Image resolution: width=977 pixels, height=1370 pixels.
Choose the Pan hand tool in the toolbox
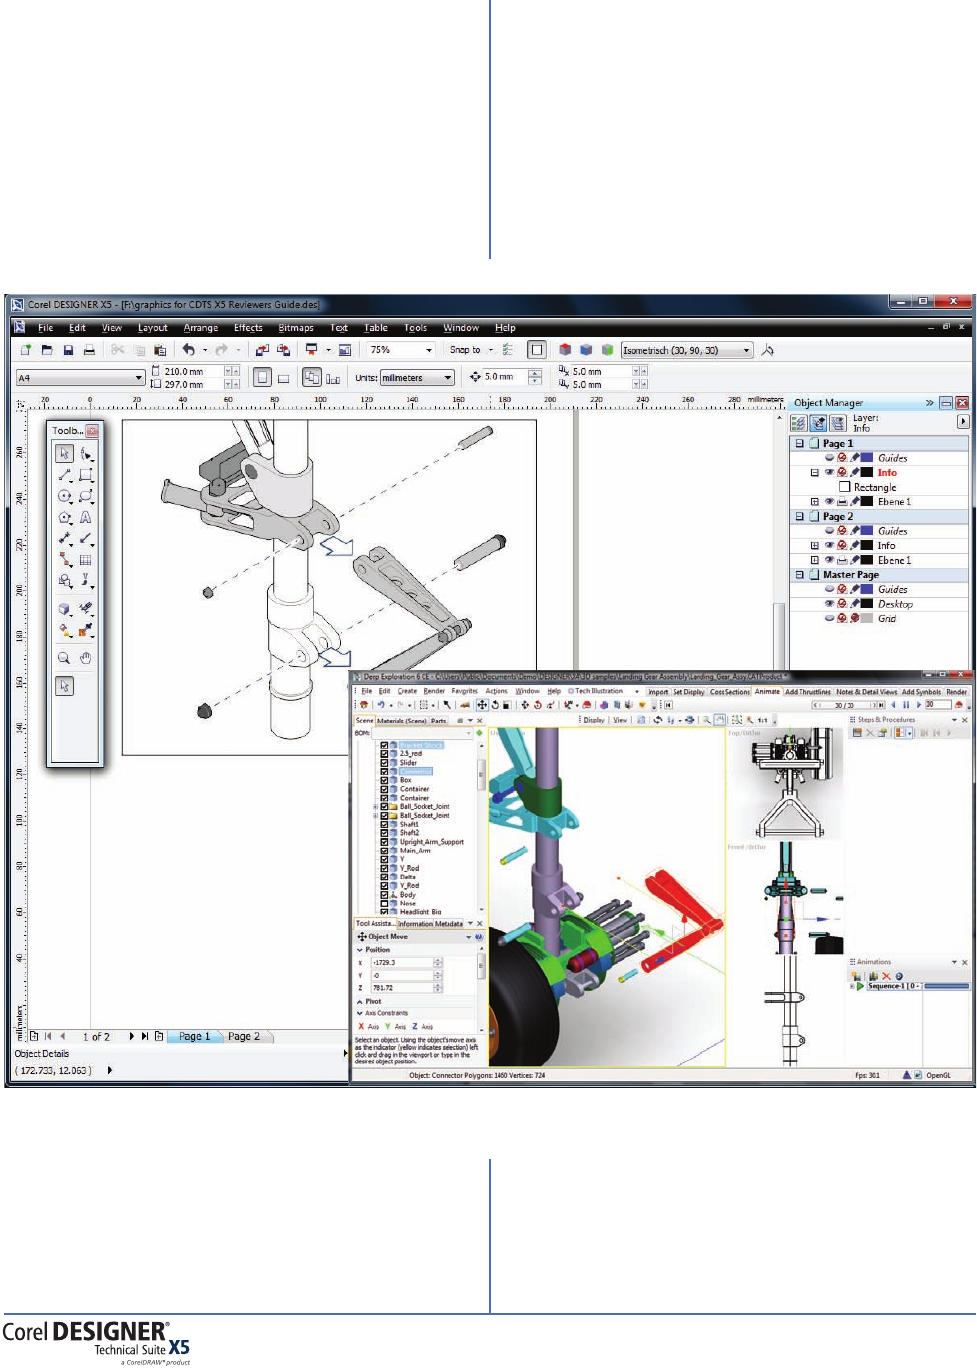86,657
